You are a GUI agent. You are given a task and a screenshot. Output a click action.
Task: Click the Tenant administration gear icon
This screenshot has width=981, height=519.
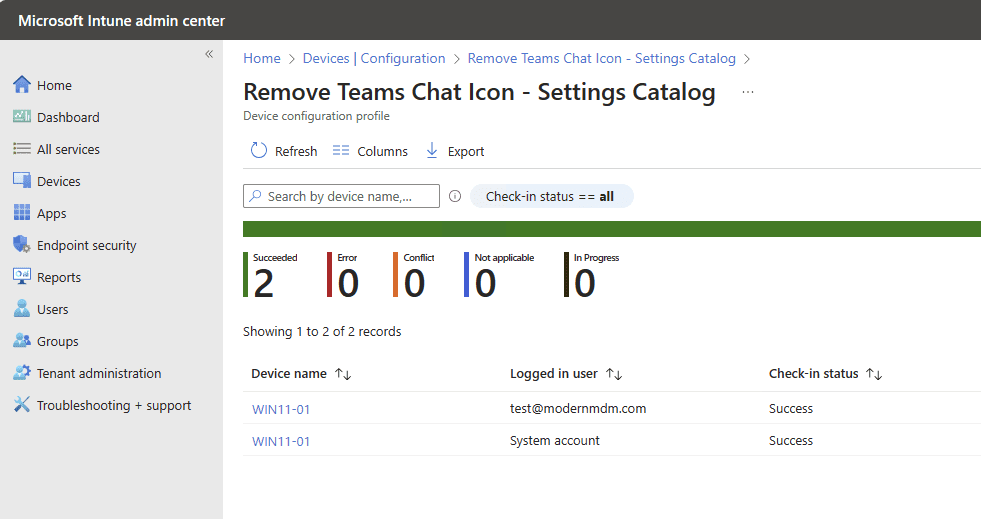[x=22, y=372]
